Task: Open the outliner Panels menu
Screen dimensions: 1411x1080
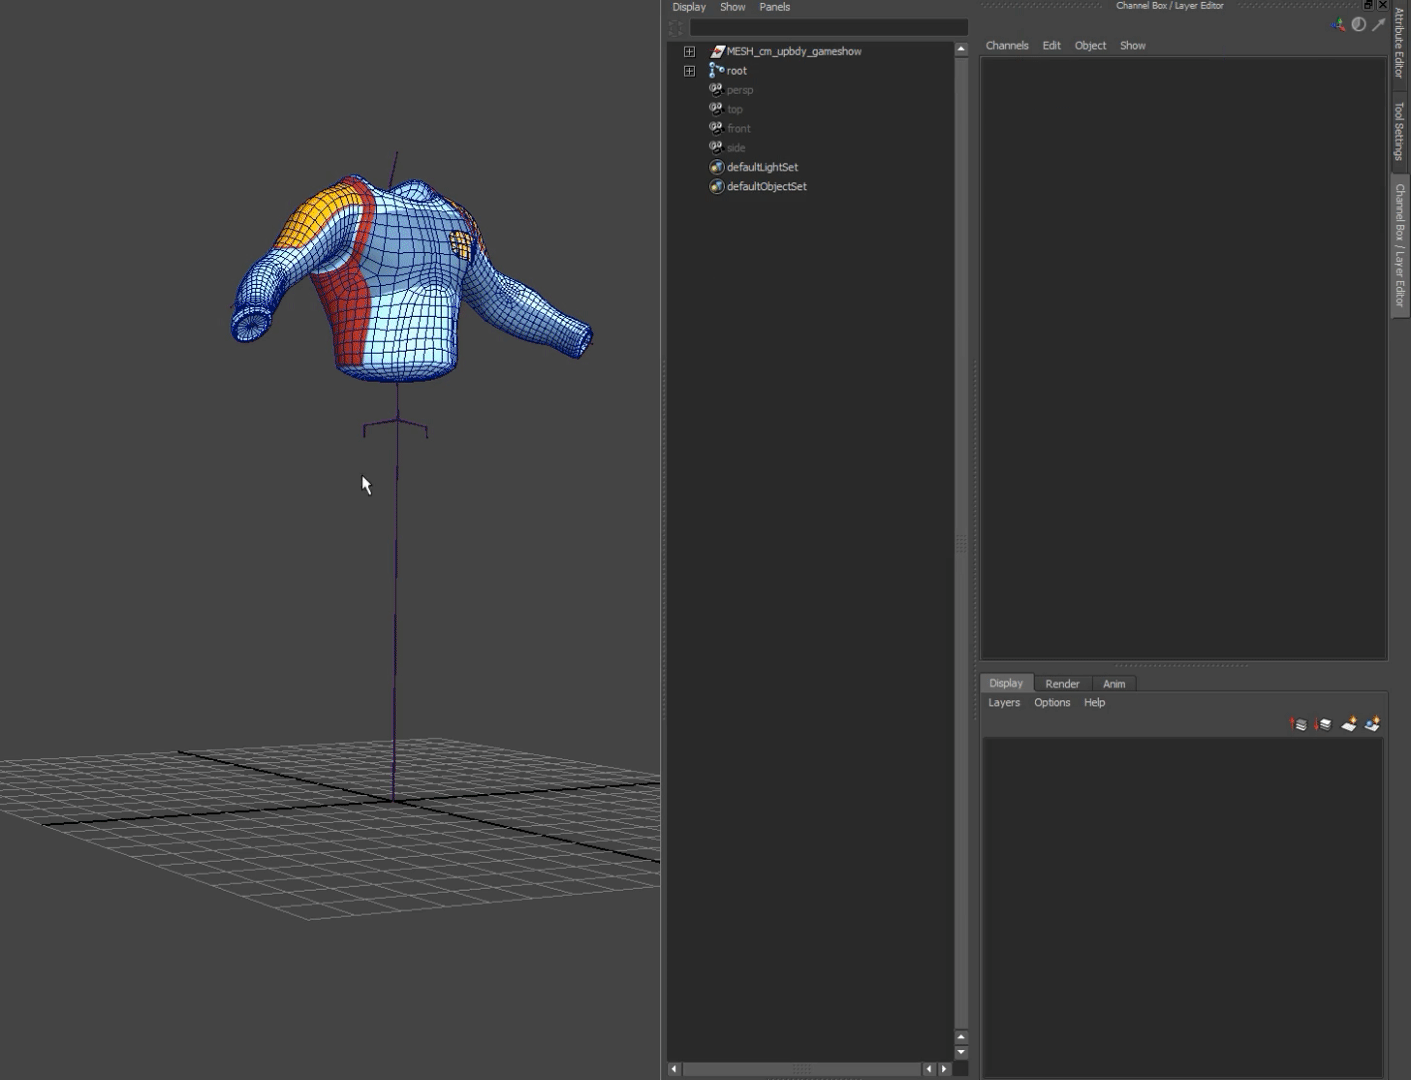Action: (775, 7)
